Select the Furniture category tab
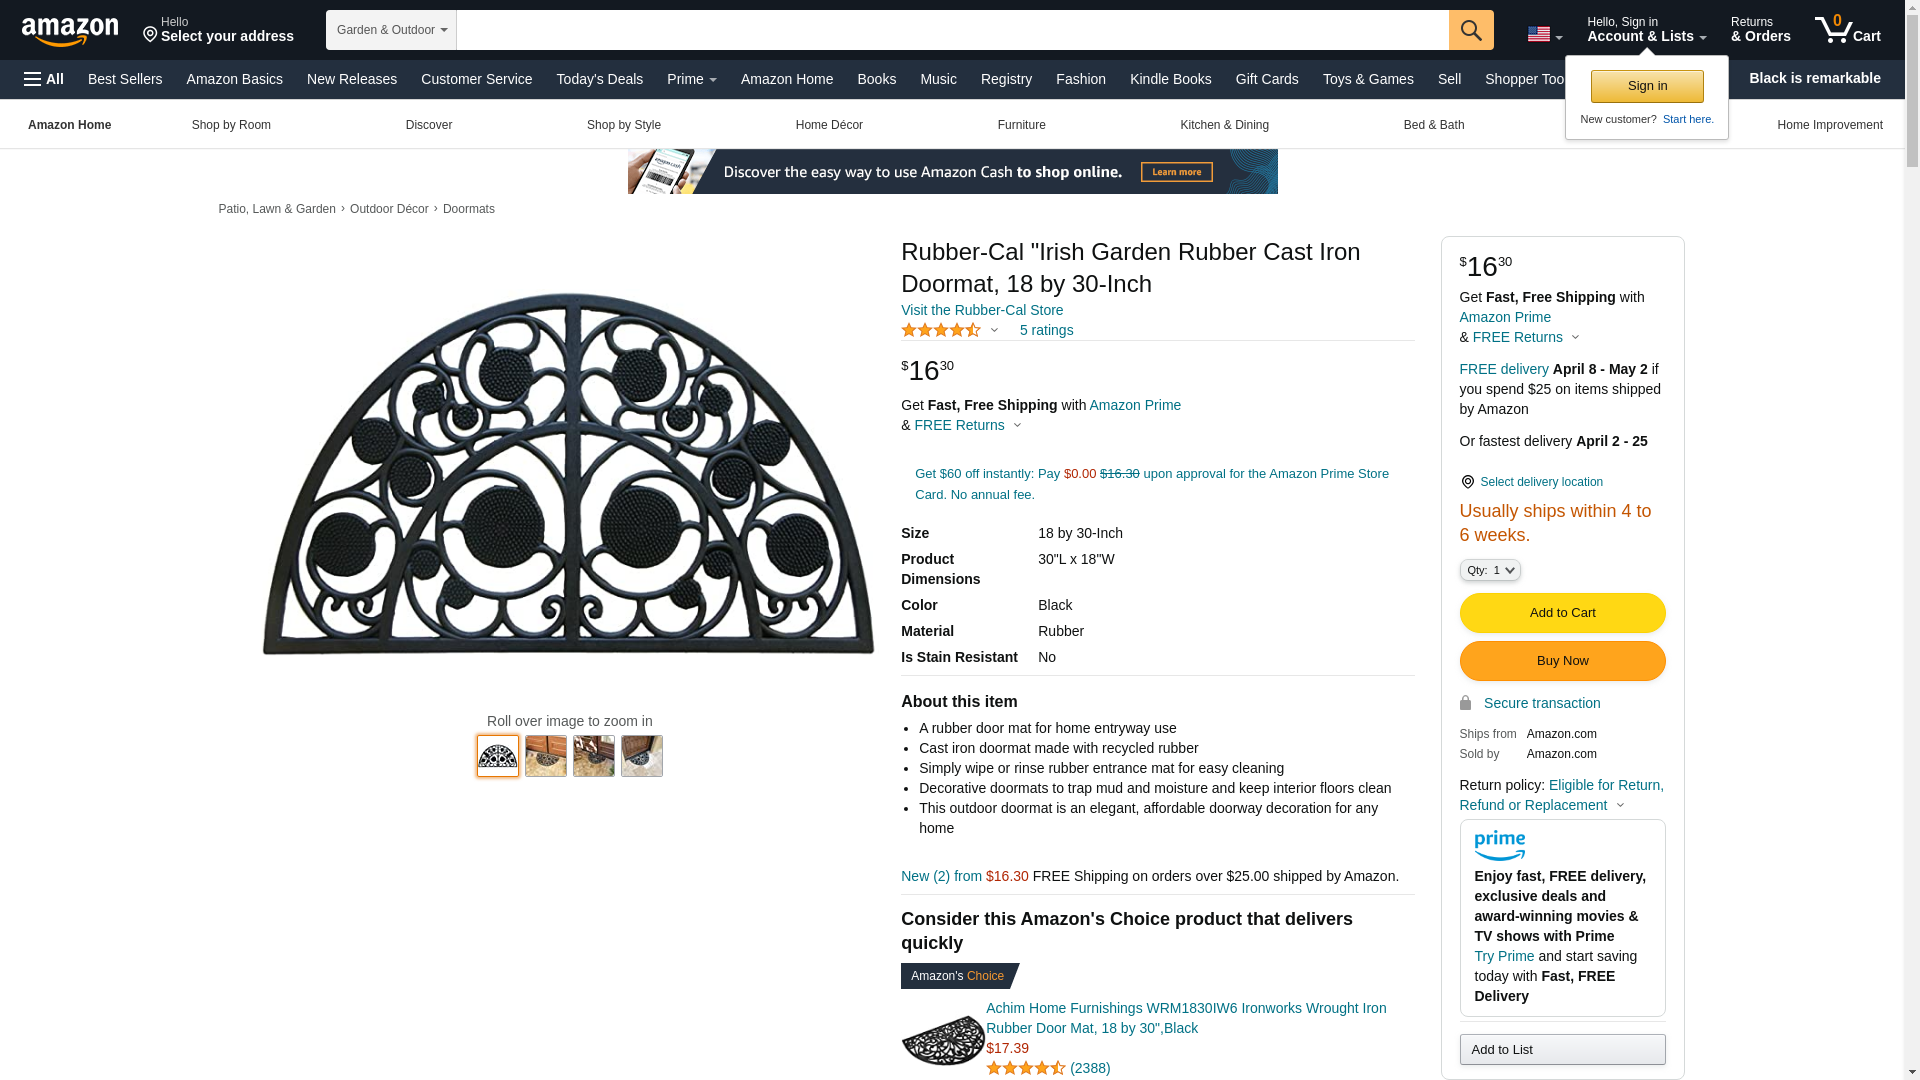 1021,125
